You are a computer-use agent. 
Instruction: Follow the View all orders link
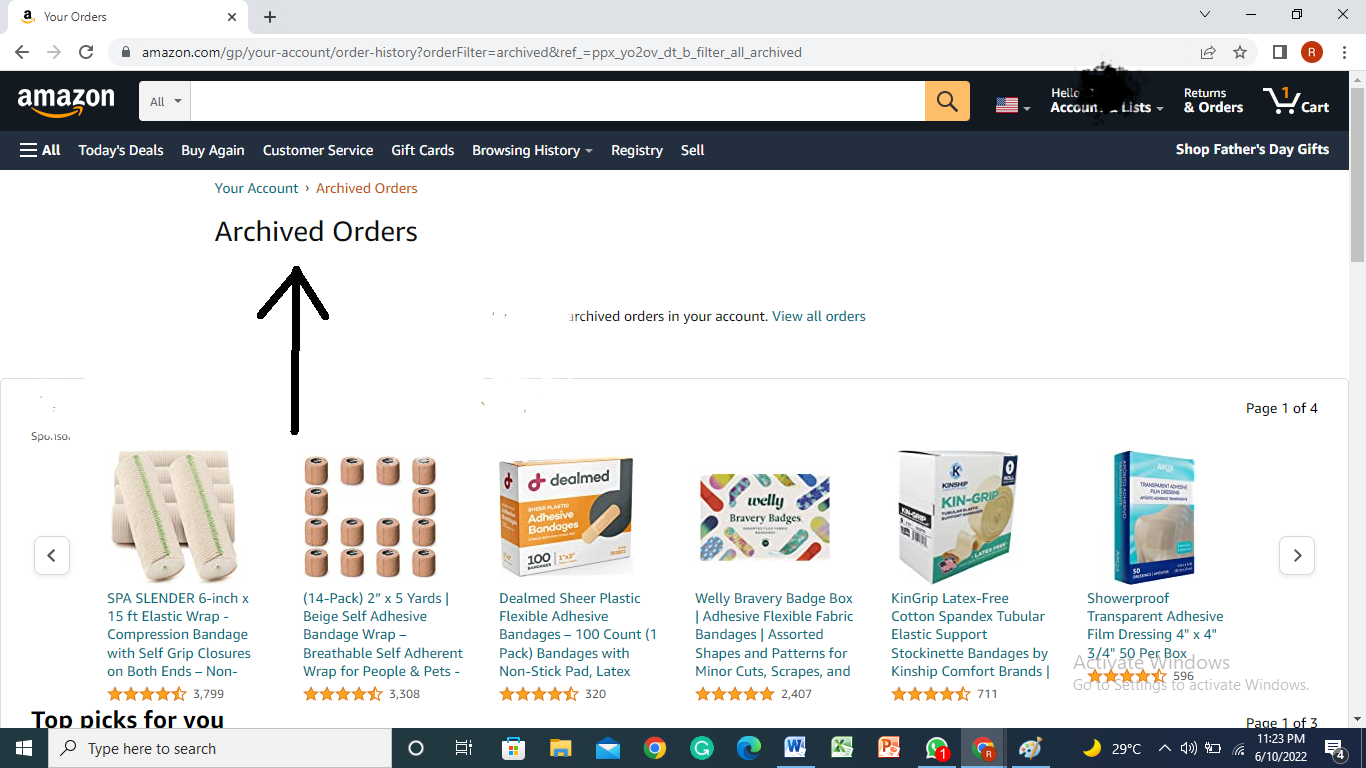pos(819,316)
